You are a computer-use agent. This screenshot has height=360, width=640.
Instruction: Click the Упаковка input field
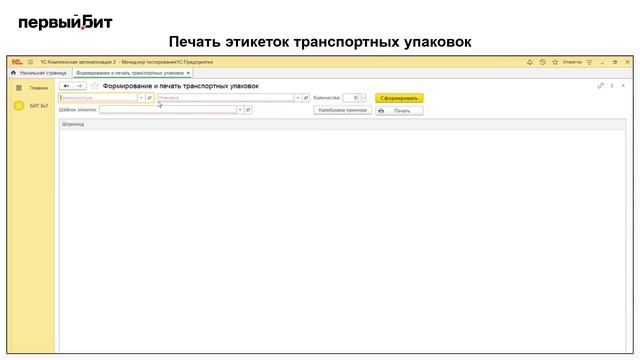point(226,98)
